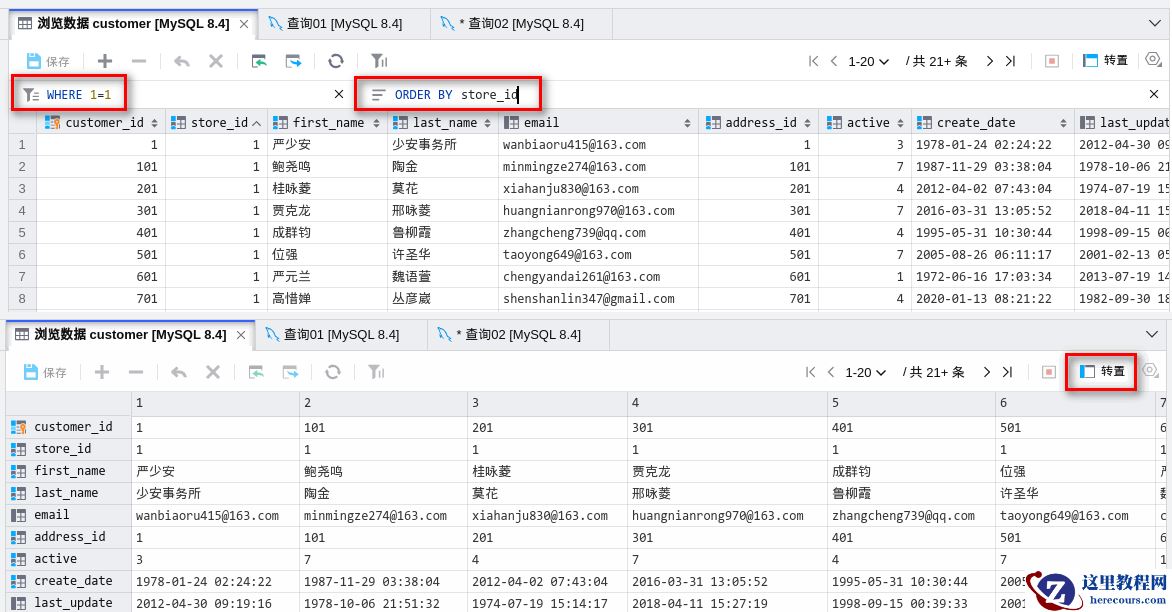Clear the ORDER BY clause with its X
The image size is (1172, 612).
[x=1154, y=94]
